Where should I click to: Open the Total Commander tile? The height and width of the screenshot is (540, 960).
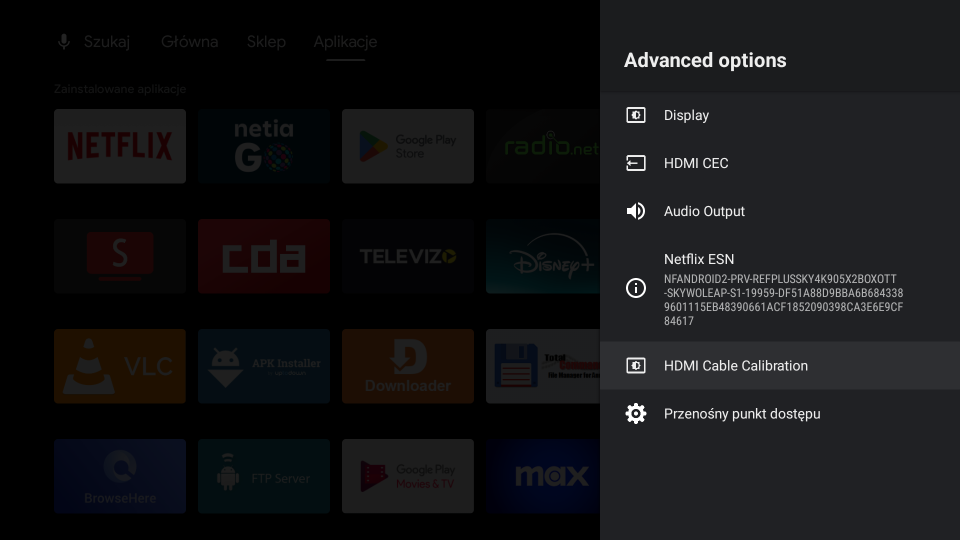(x=543, y=366)
